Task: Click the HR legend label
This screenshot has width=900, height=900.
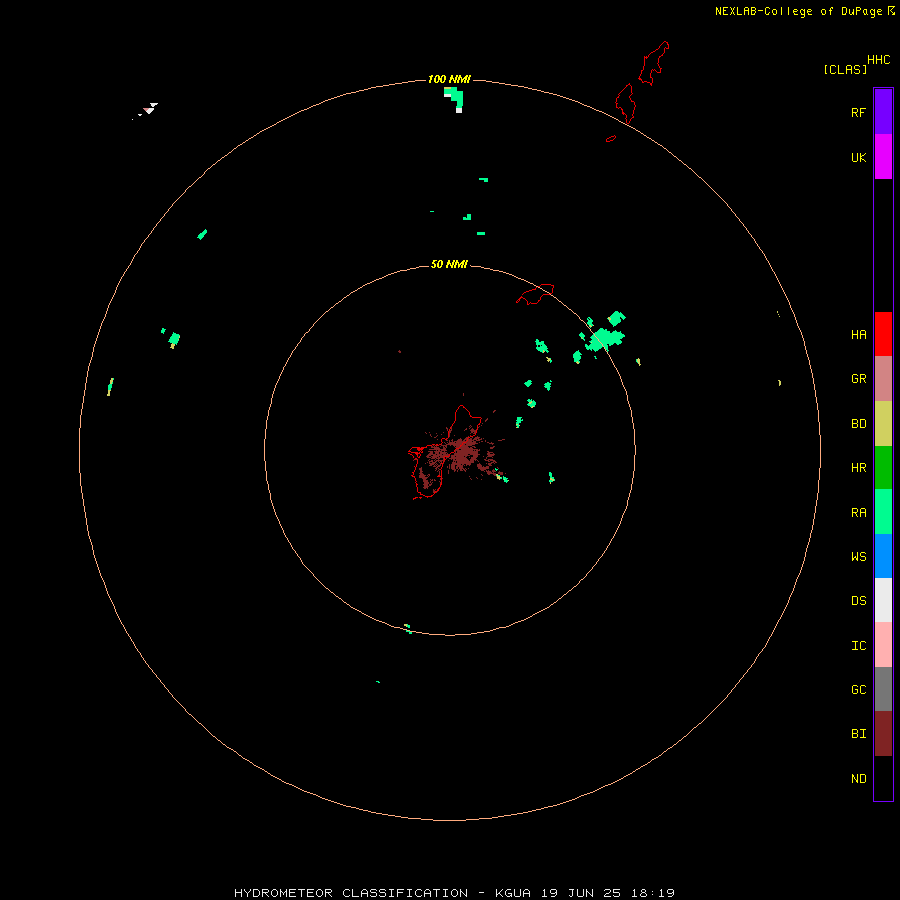Action: [858, 468]
